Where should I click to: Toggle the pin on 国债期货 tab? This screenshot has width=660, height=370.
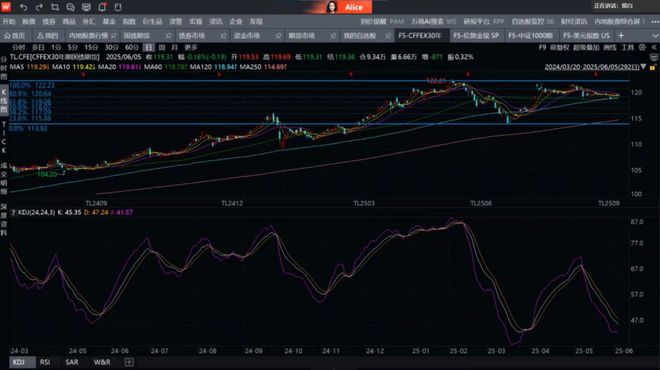(x=168, y=36)
